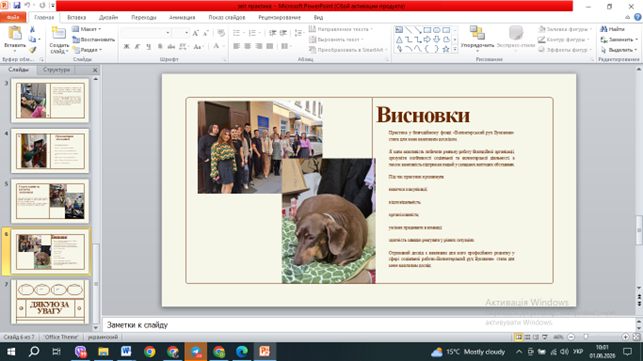The height and width of the screenshot is (361, 643).
Task: Cut selection with the scissors icon
Action: (x=32, y=30)
